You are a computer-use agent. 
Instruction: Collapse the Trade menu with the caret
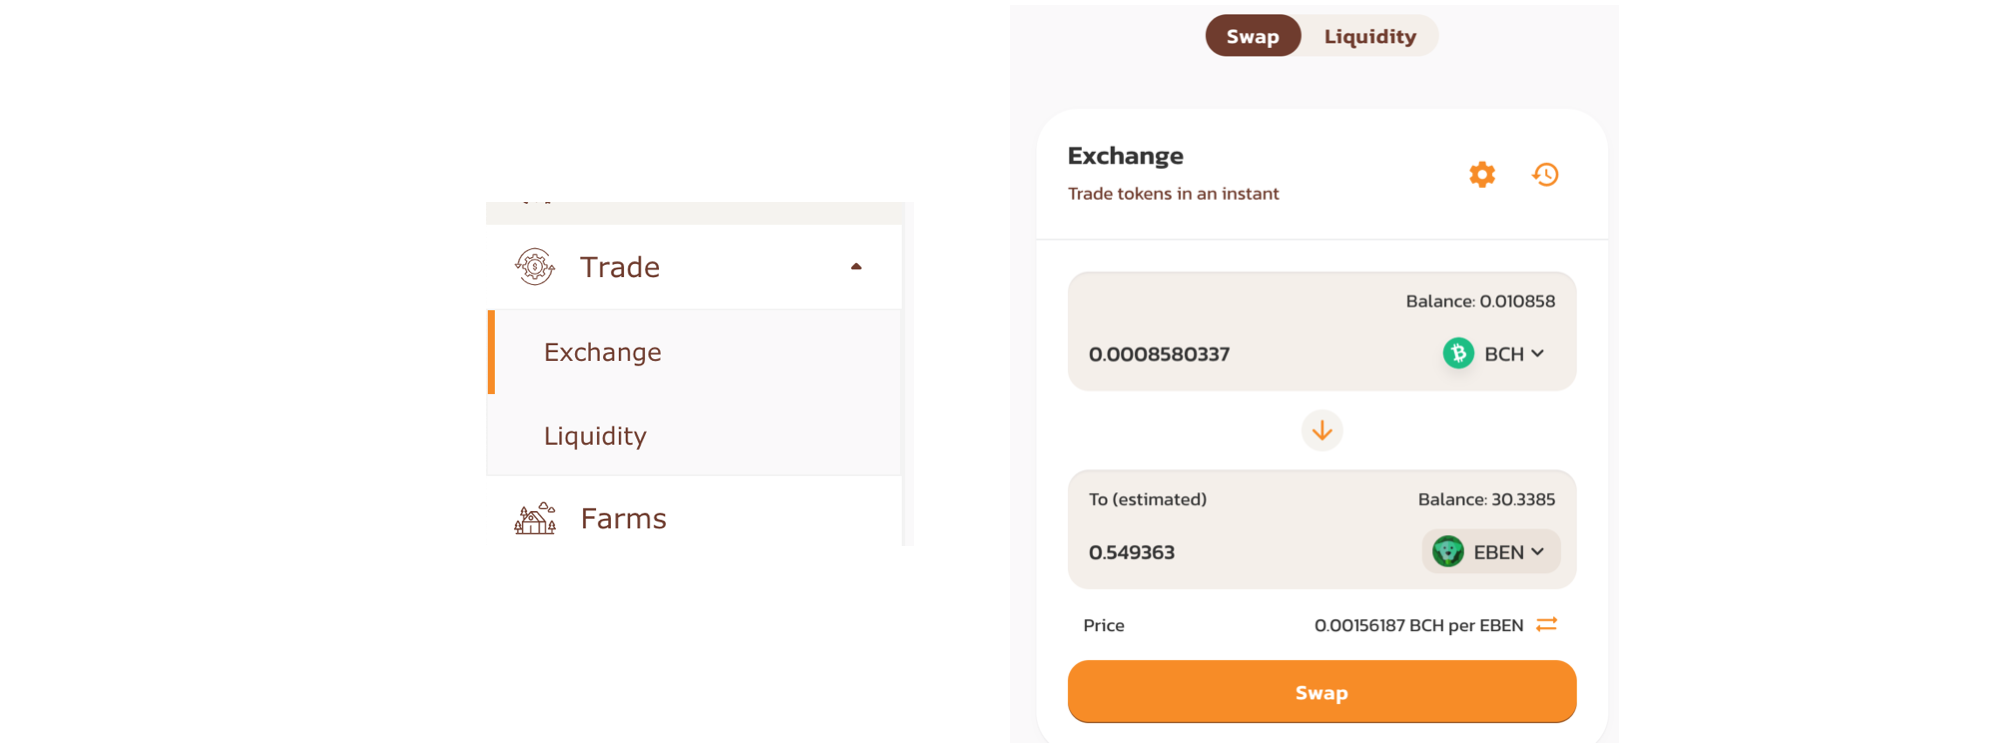pos(856,267)
